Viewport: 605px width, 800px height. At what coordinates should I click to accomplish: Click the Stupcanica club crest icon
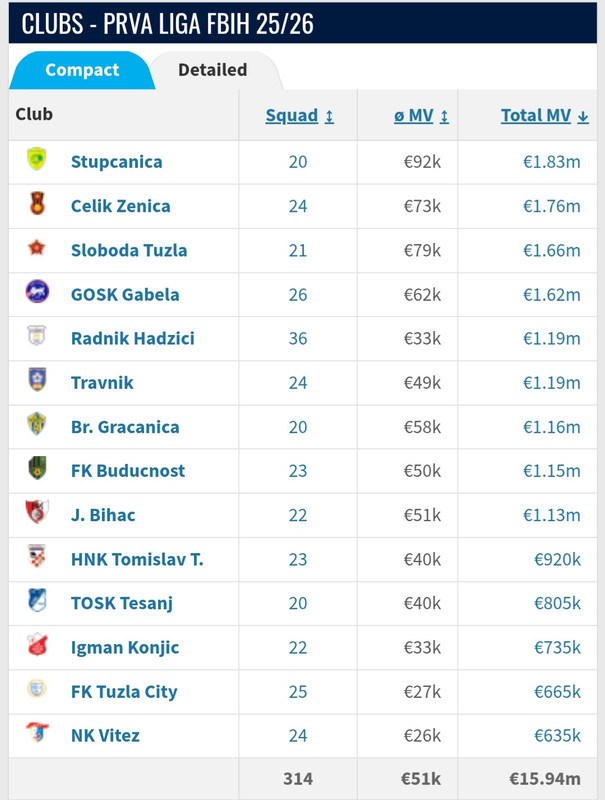37,159
